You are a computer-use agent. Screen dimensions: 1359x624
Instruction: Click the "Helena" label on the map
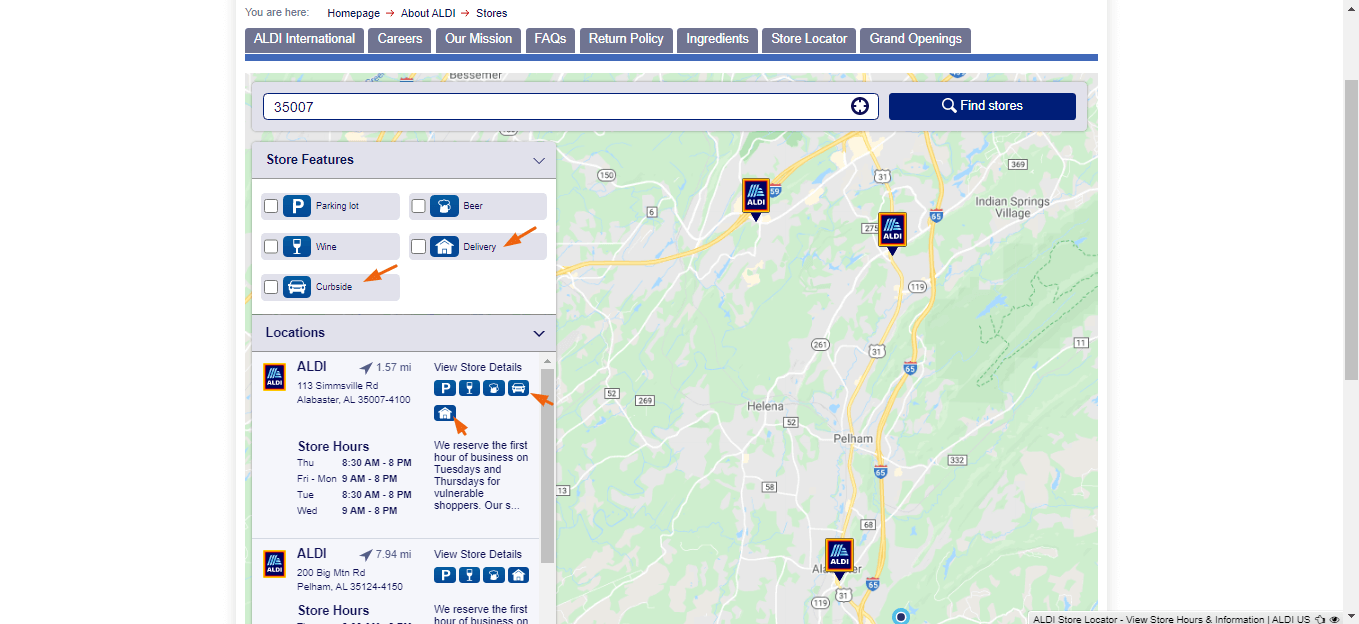767,407
